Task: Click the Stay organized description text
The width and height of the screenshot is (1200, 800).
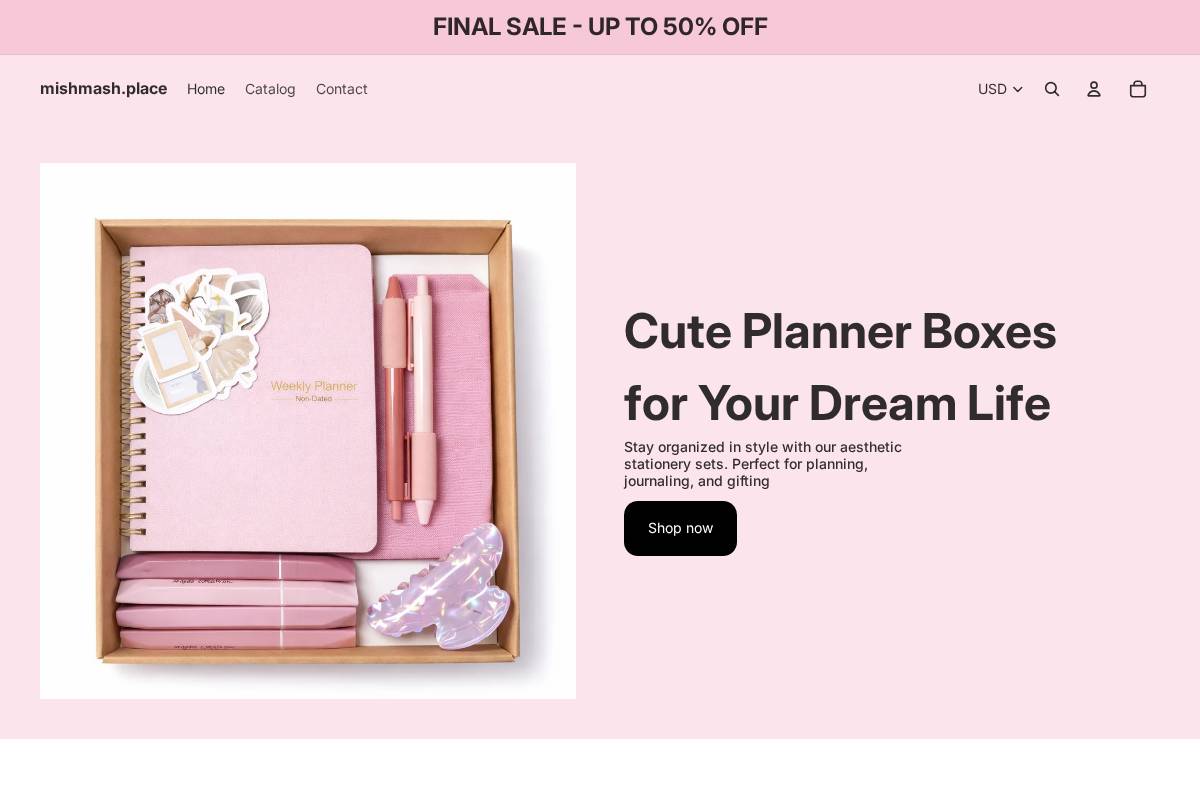Action: pos(763,464)
